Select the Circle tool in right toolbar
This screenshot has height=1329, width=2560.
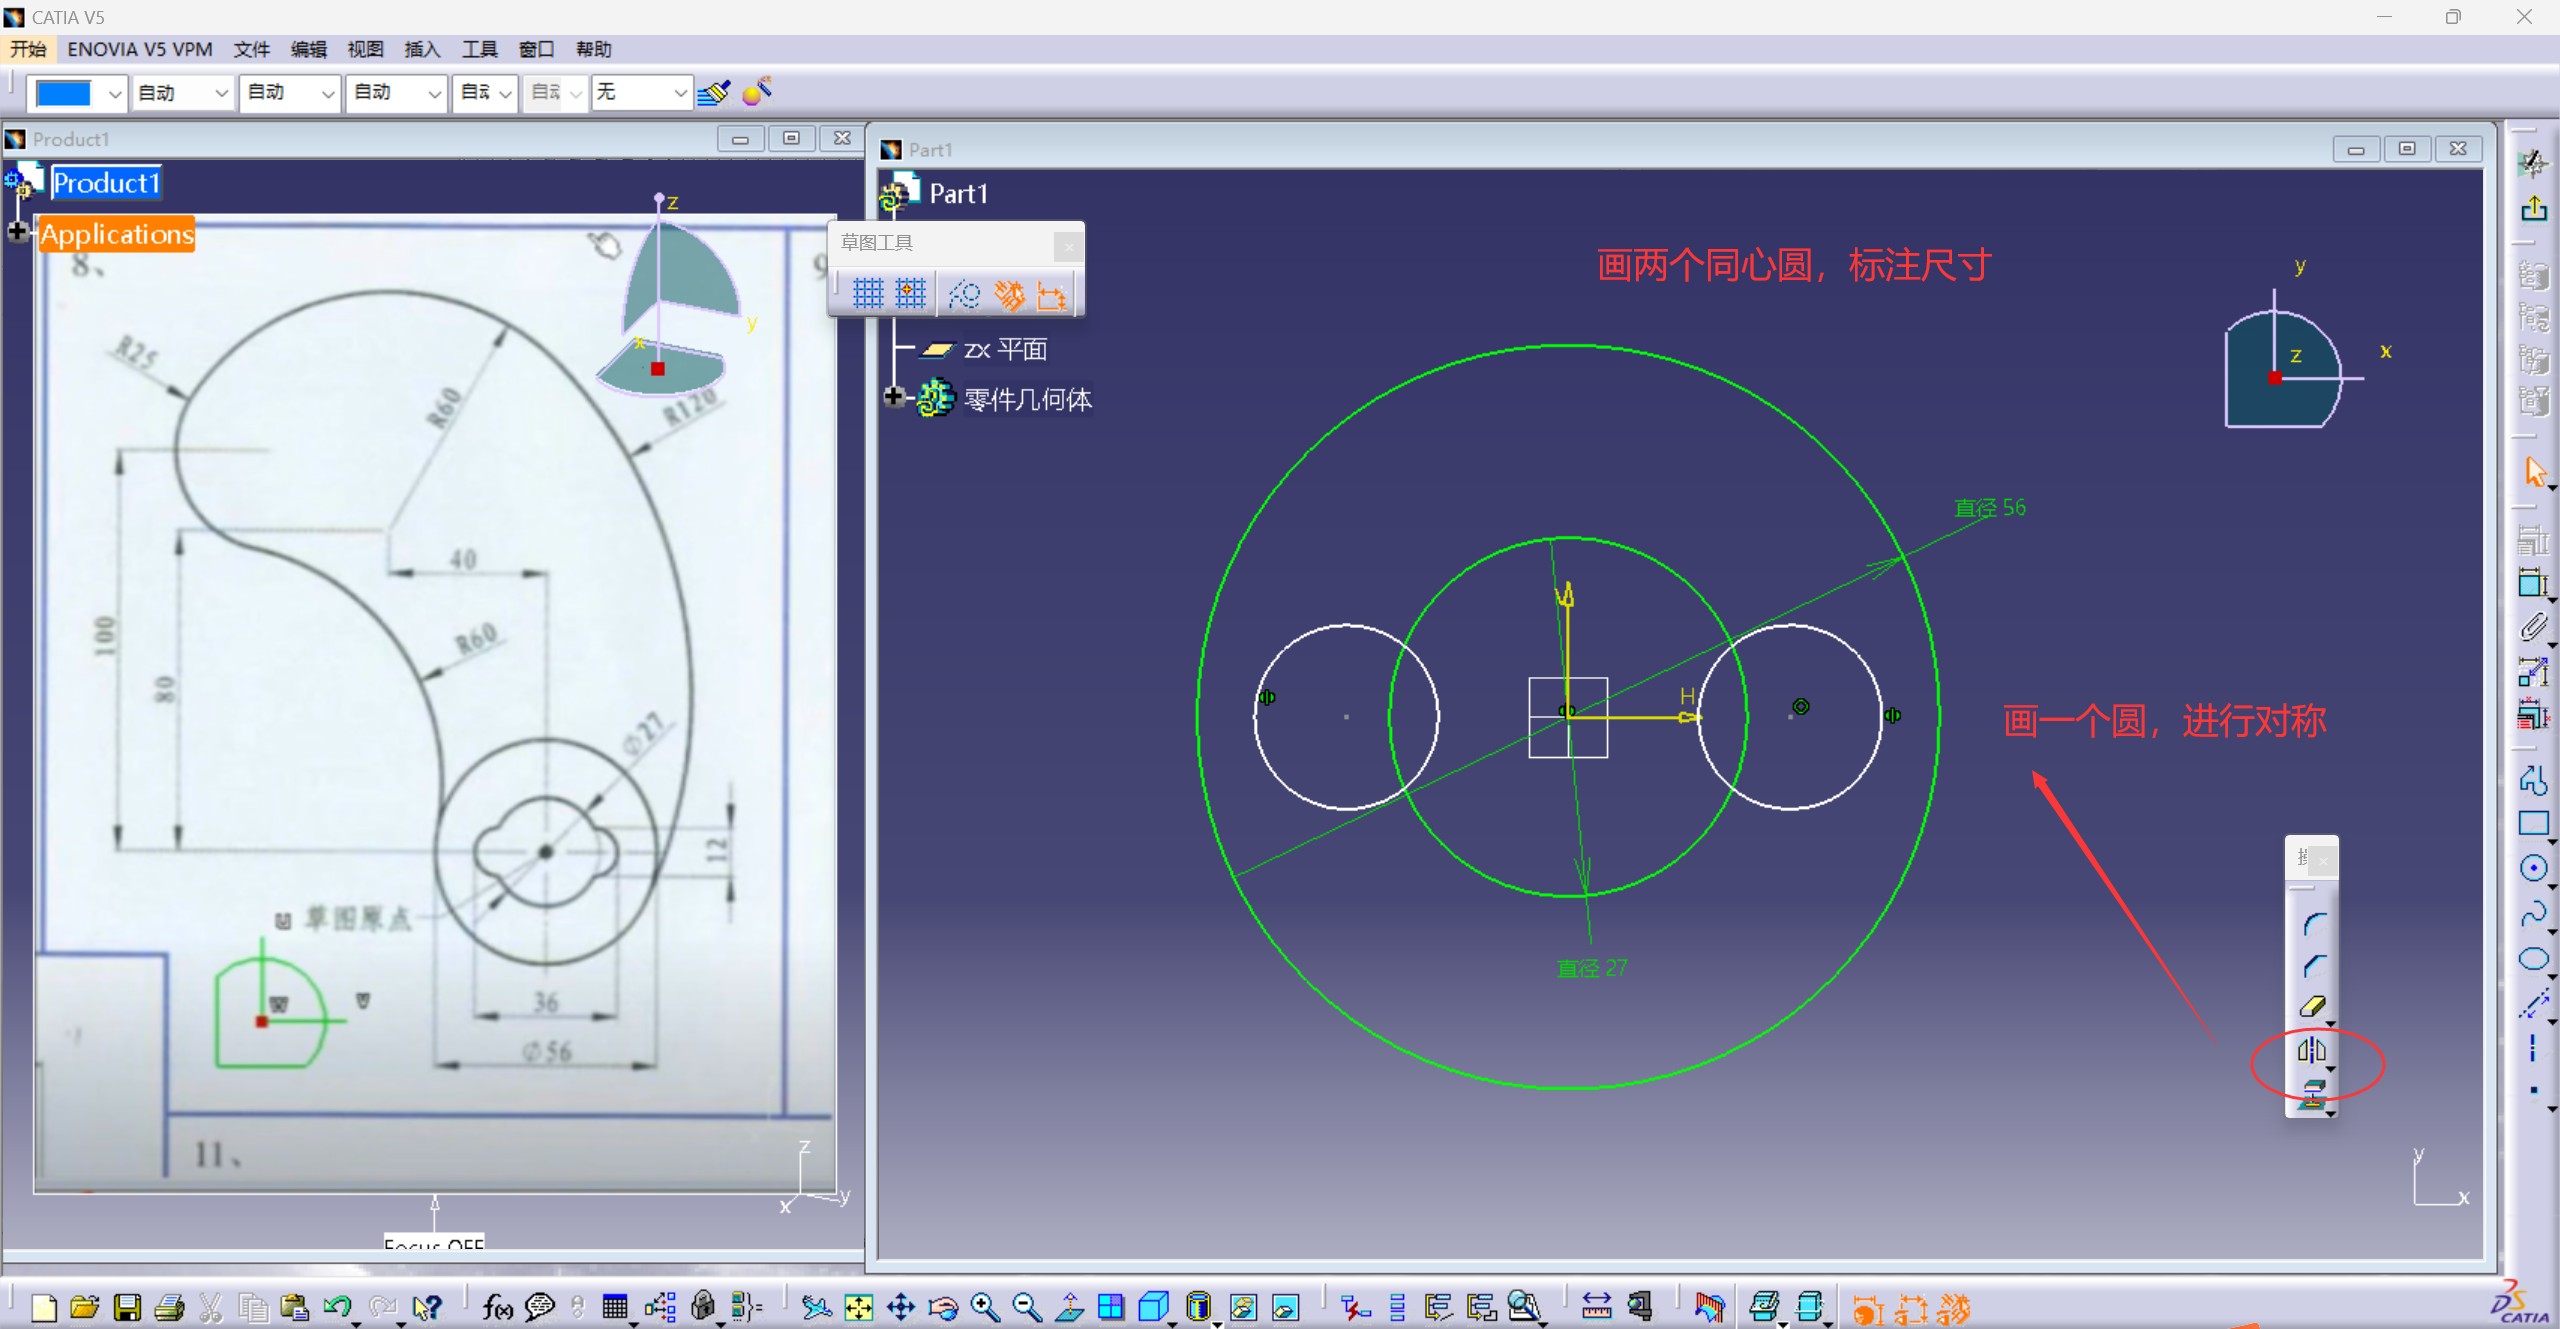2532,868
